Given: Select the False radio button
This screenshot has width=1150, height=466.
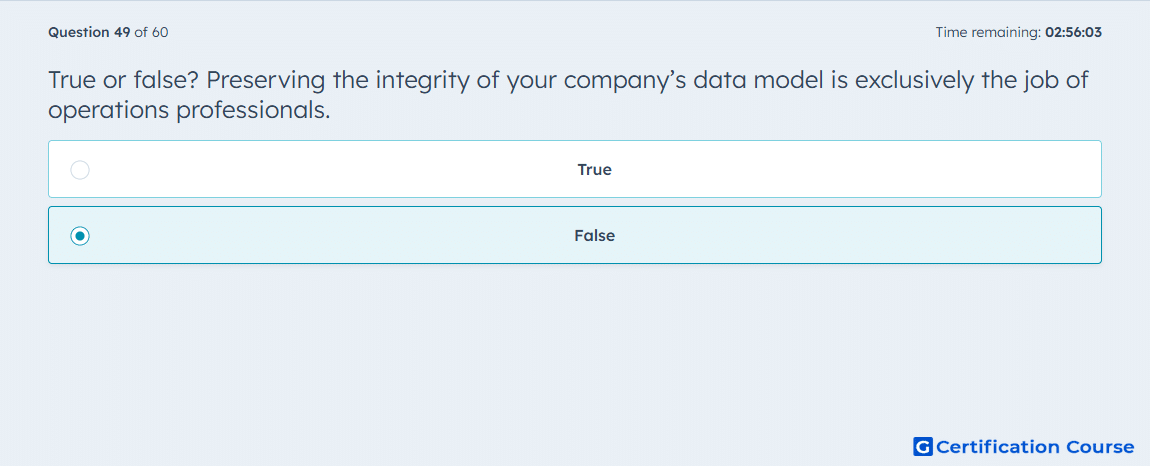Looking at the screenshot, I should pos(80,236).
